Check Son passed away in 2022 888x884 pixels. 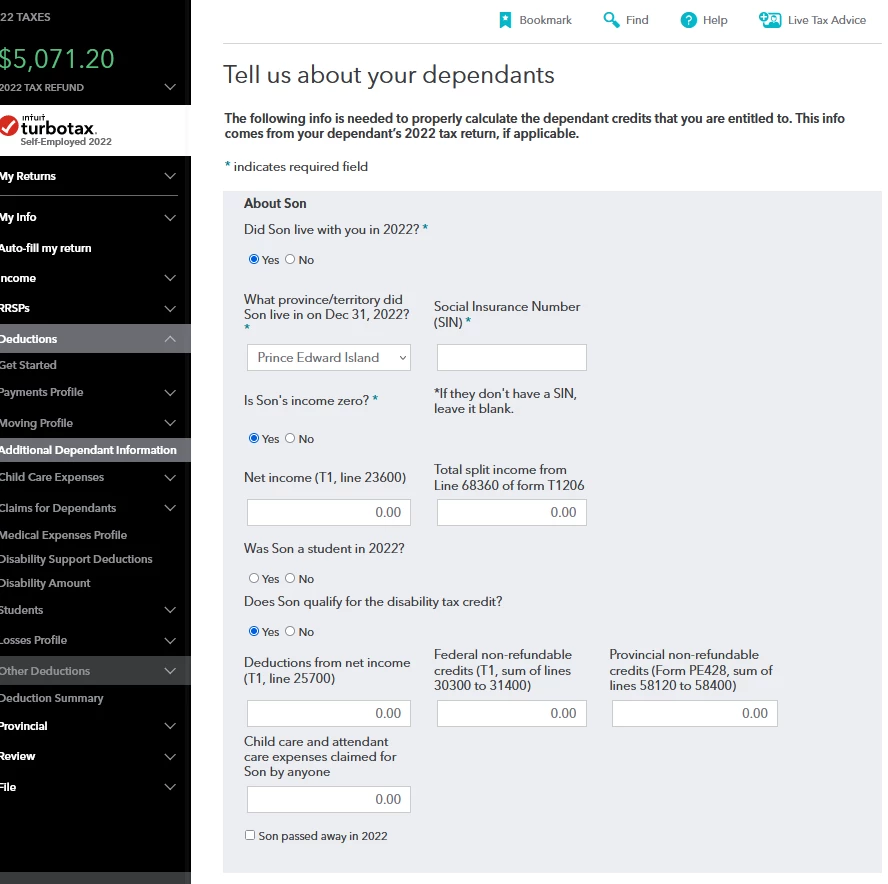tap(250, 835)
